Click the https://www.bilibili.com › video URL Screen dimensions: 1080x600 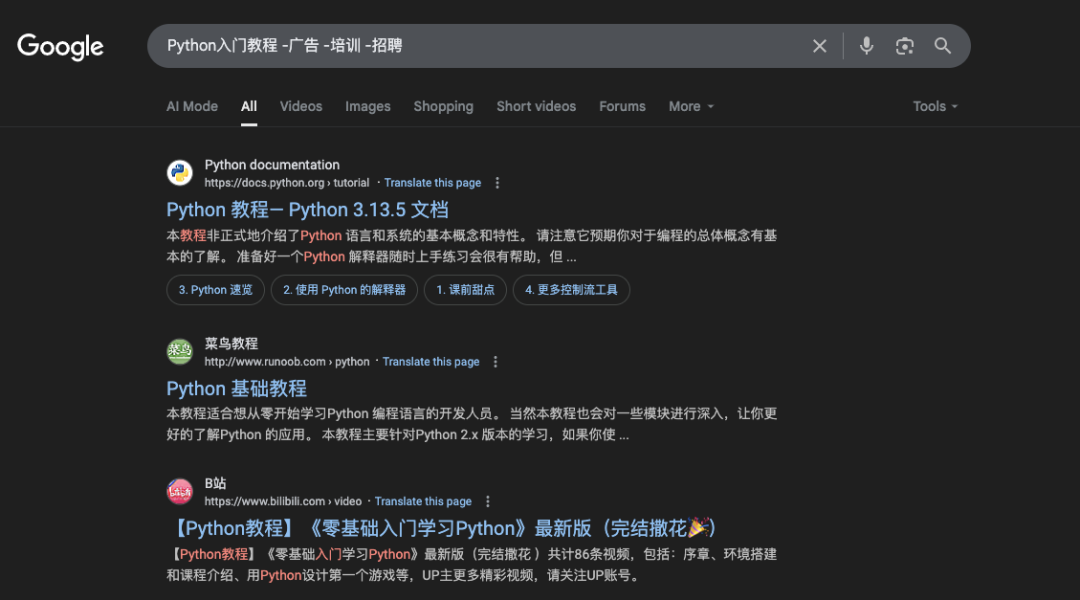282,501
